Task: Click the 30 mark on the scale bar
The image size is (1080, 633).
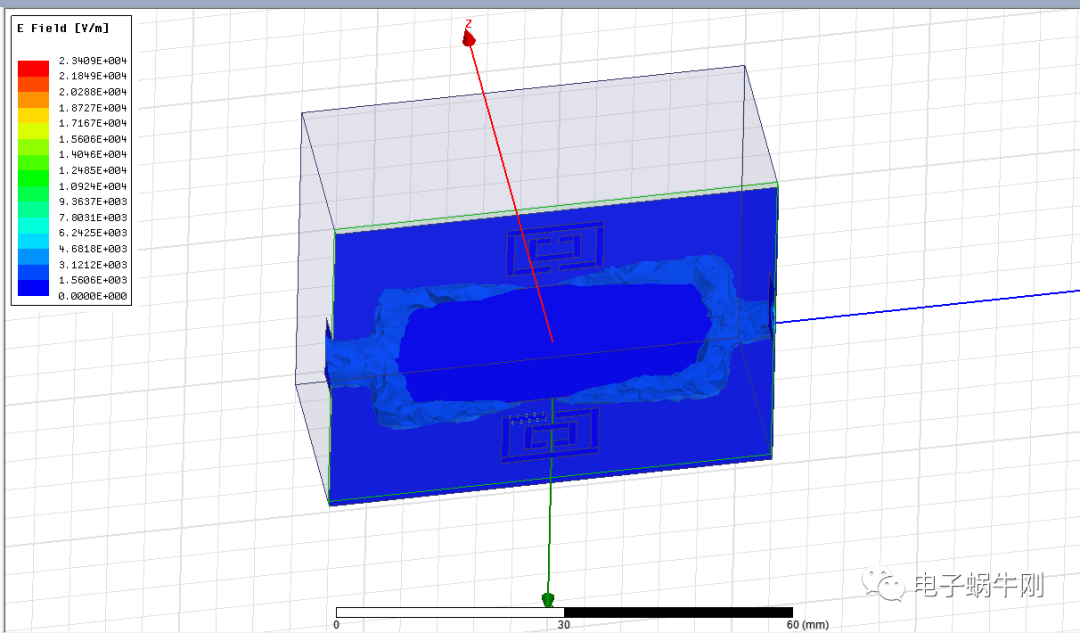Action: pos(564,625)
